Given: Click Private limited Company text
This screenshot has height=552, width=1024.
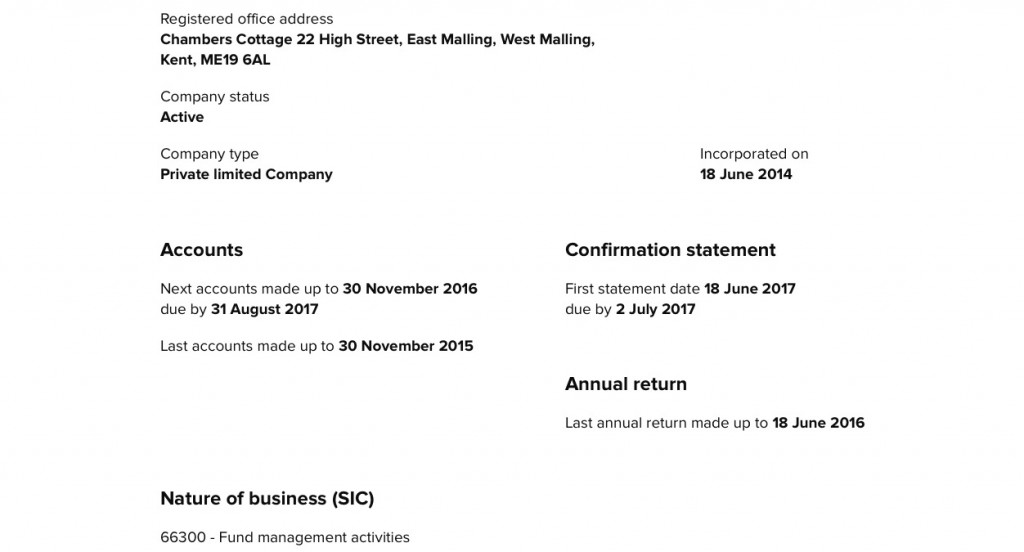Looking at the screenshot, I should click(x=246, y=174).
